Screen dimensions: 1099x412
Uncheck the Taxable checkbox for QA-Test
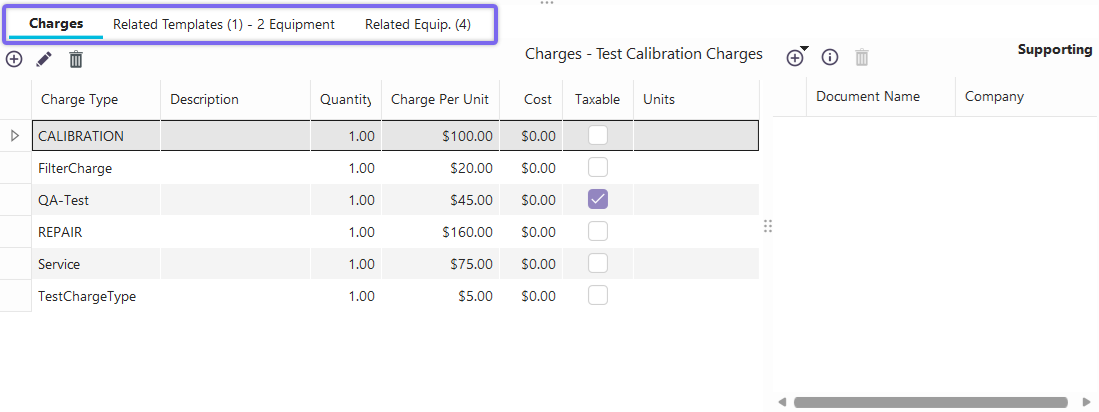[x=598, y=200]
